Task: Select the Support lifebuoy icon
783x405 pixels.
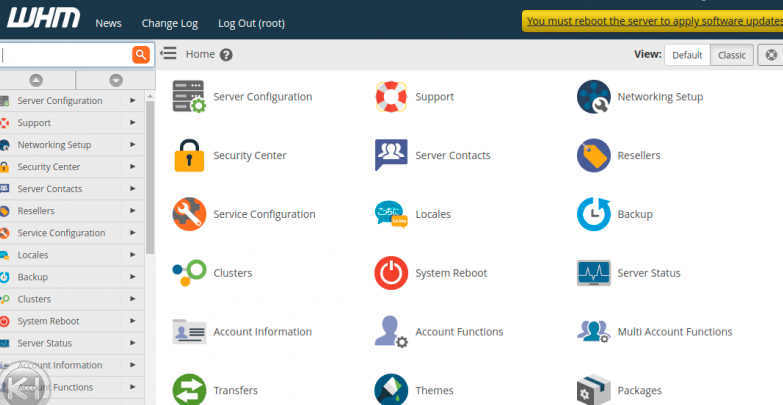Action: pyautogui.click(x=391, y=97)
